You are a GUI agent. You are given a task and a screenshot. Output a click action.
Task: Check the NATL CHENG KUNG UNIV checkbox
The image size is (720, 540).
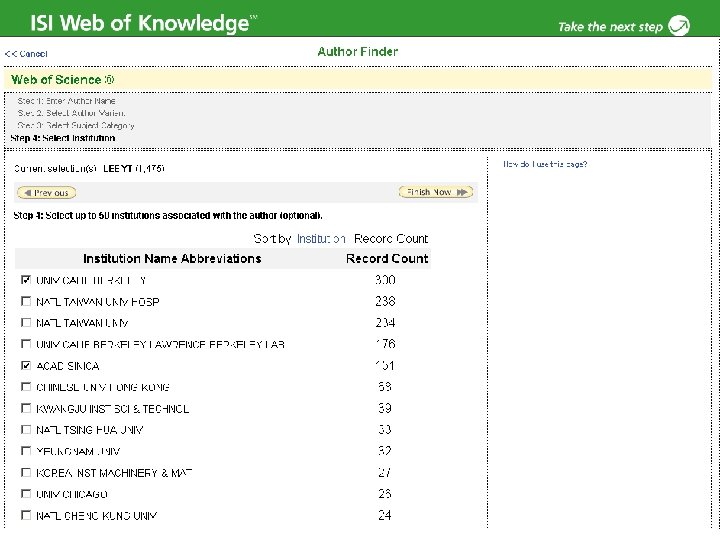click(26, 515)
